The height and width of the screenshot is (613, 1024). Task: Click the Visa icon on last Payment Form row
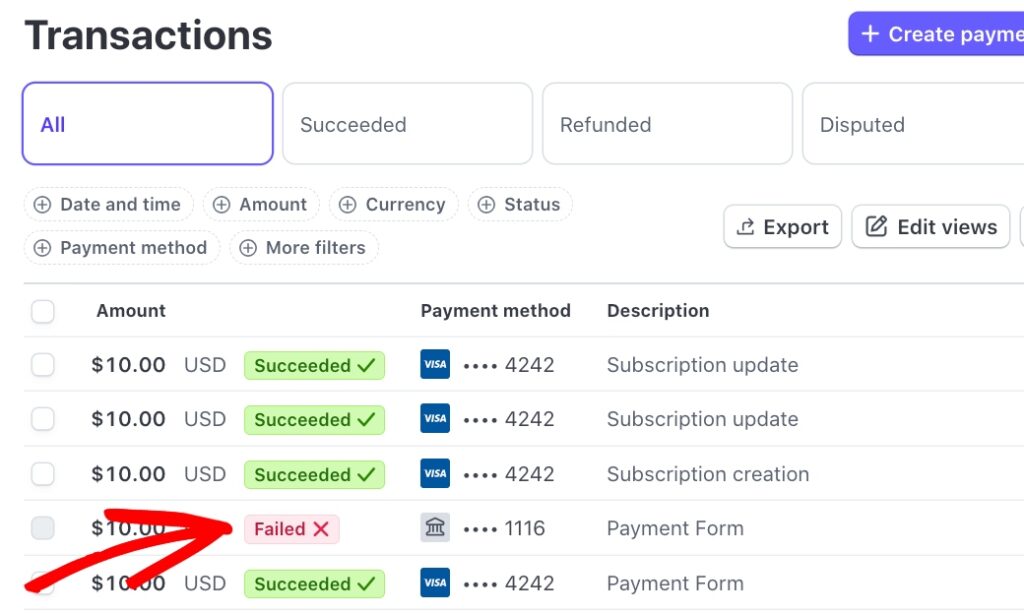point(435,583)
